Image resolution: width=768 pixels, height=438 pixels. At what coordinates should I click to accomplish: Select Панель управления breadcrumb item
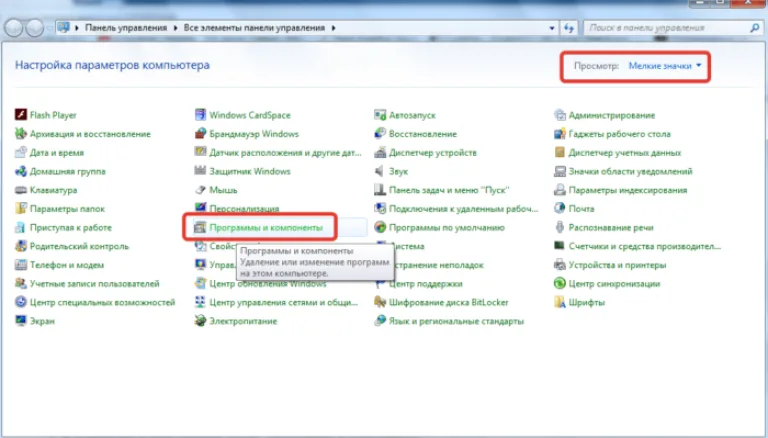coord(126,28)
